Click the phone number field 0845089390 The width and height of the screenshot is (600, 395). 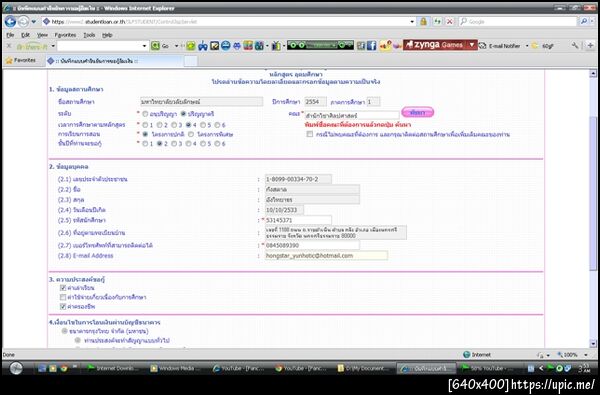[x=312, y=245]
